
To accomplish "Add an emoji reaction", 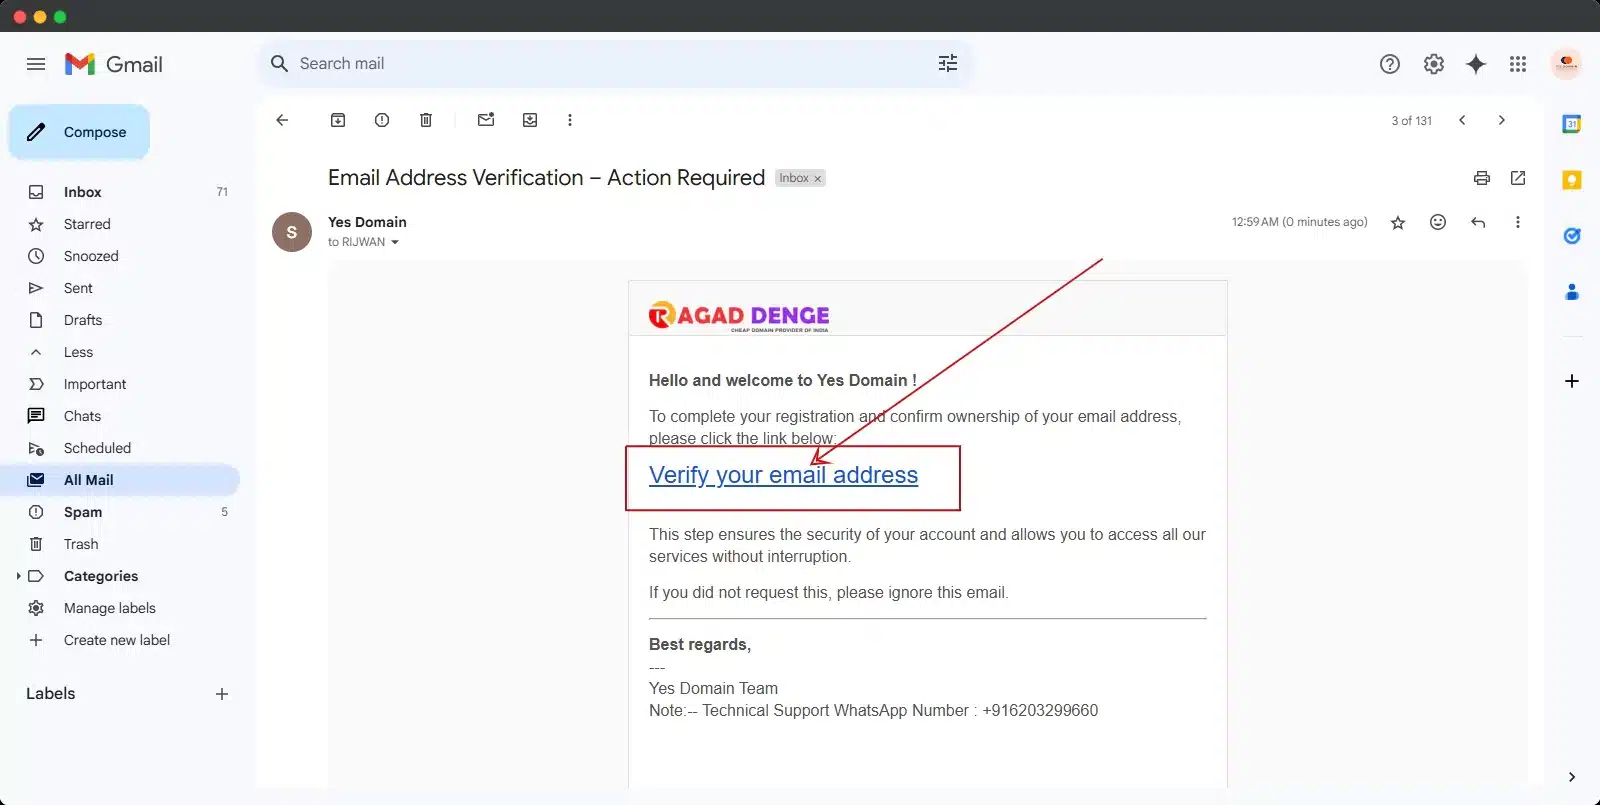I will click(1438, 222).
